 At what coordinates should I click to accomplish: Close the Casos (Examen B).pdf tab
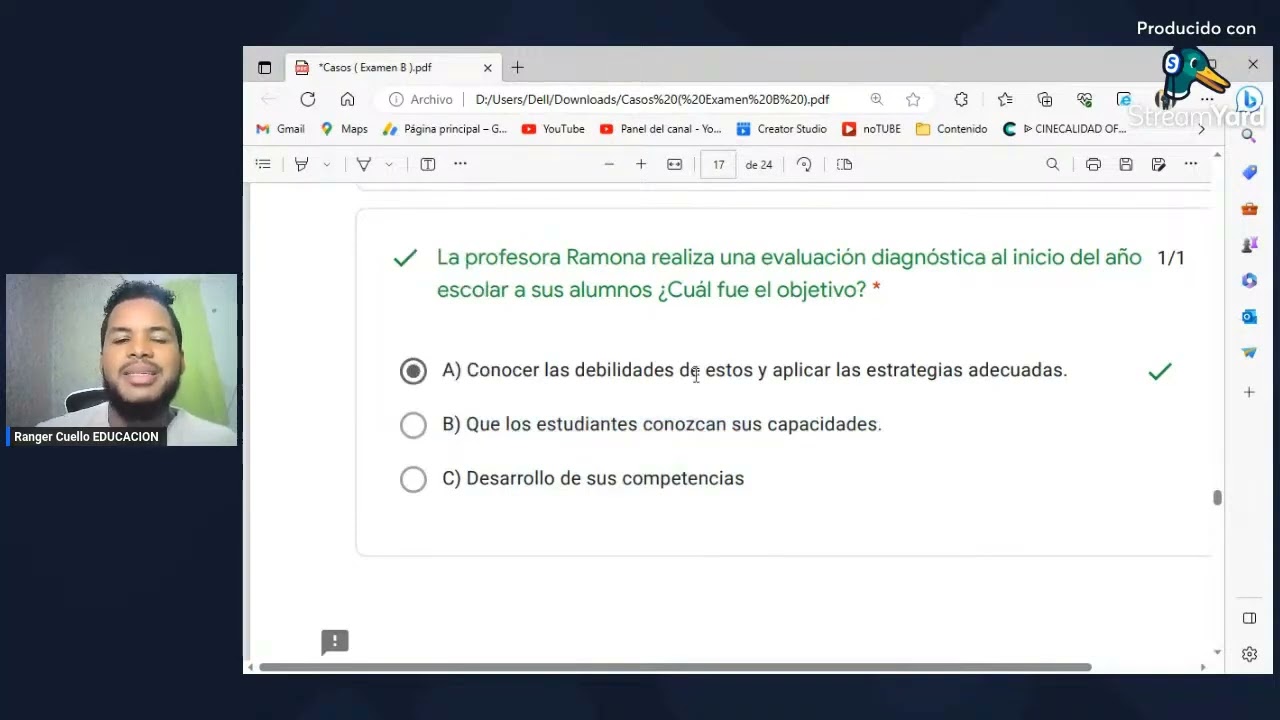488,68
